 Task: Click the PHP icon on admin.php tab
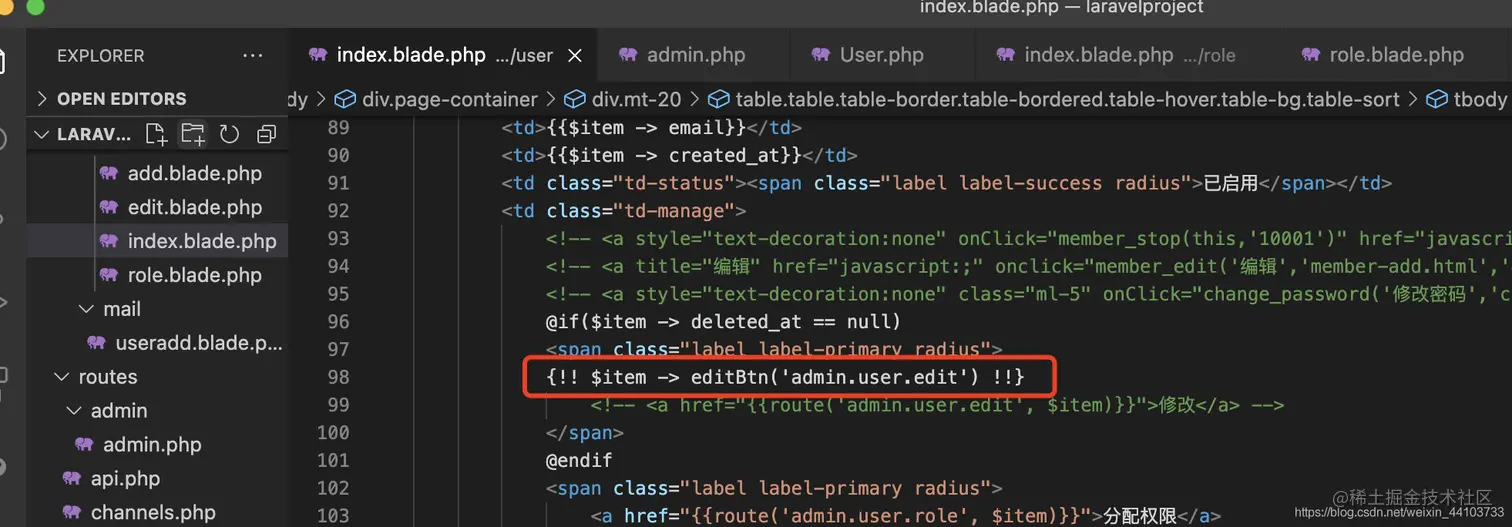click(628, 55)
